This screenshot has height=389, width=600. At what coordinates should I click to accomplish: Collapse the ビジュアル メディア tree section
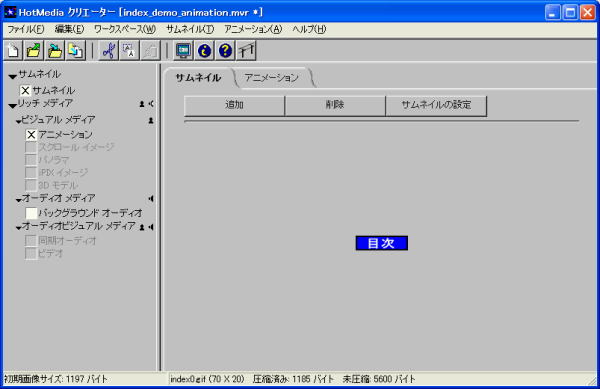pos(18,122)
